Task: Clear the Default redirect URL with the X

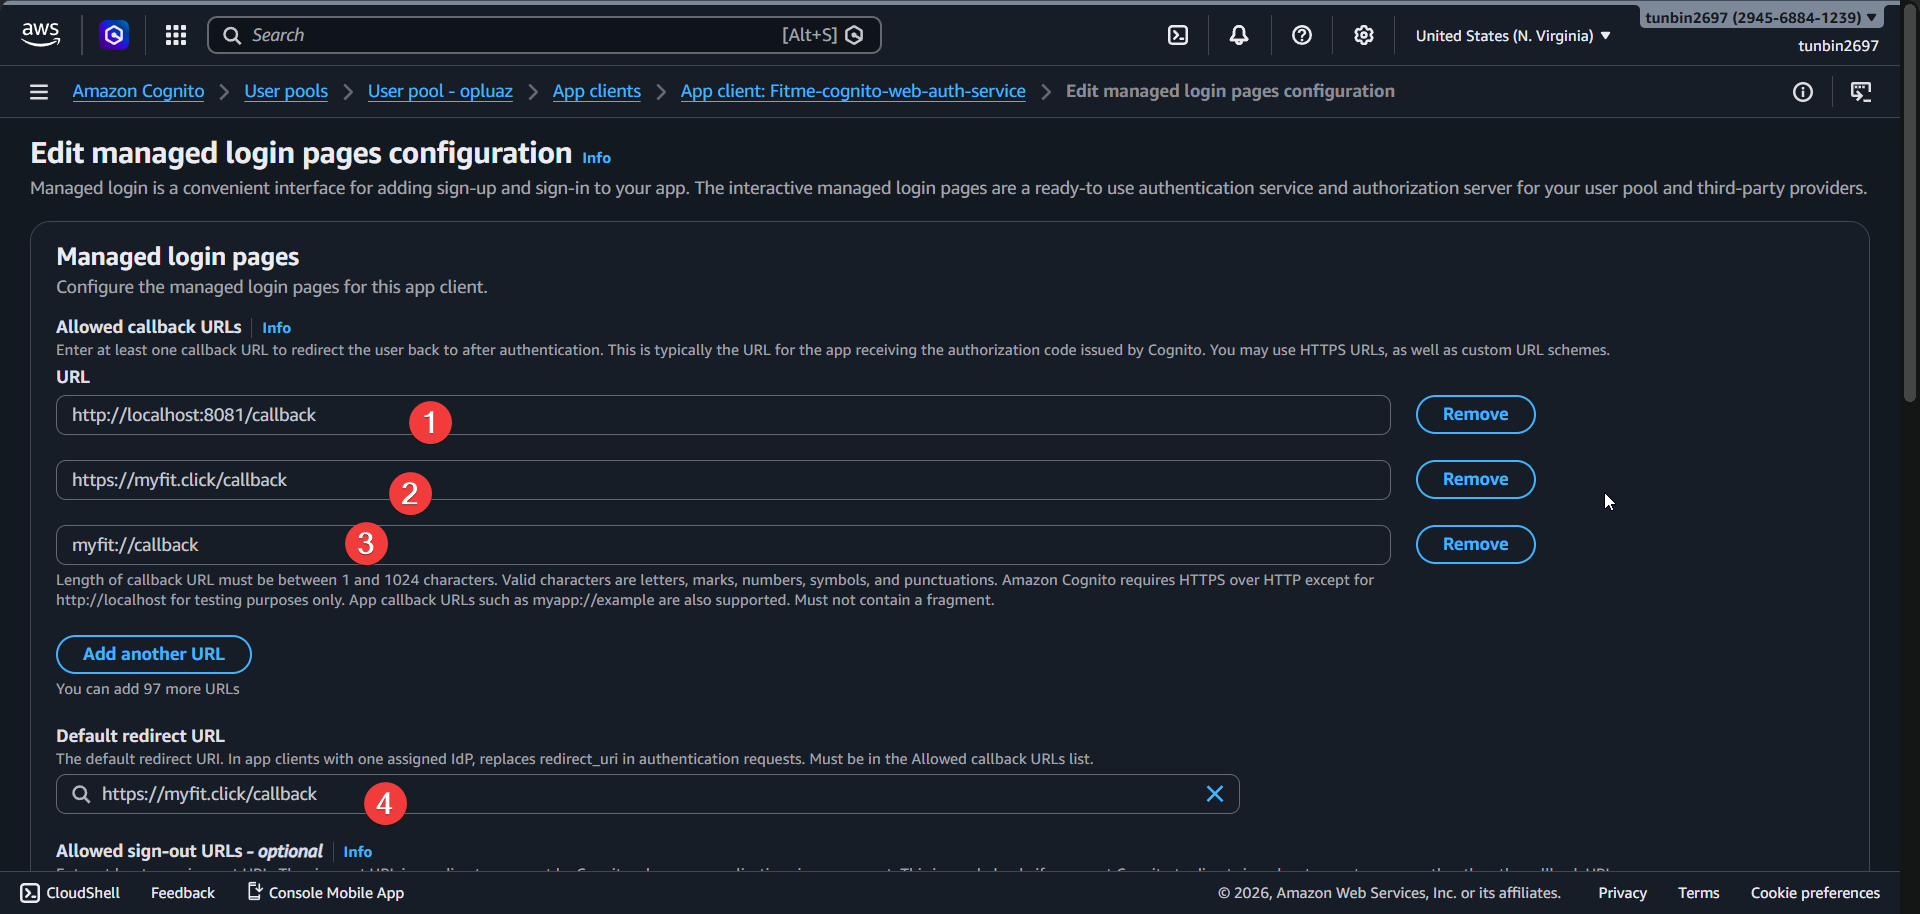Action: (1214, 793)
